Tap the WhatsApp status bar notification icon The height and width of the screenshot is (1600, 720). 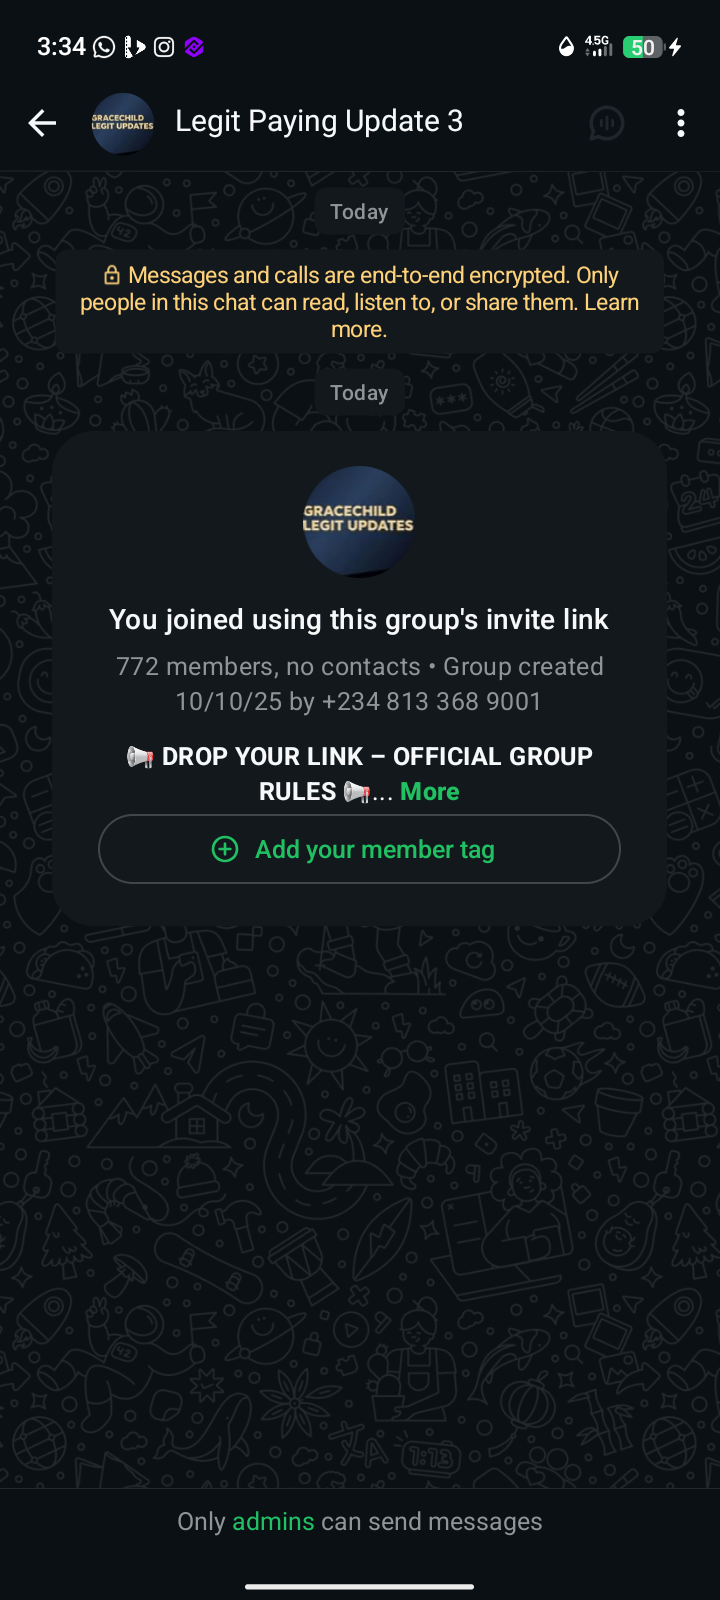tap(104, 47)
